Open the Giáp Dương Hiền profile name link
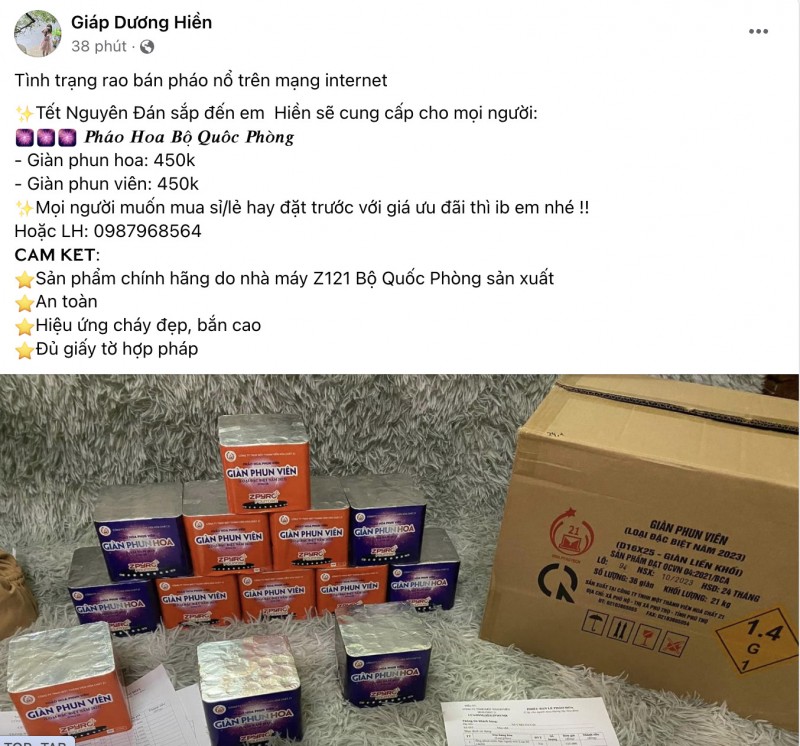The width and height of the screenshot is (800, 746). coord(141,22)
